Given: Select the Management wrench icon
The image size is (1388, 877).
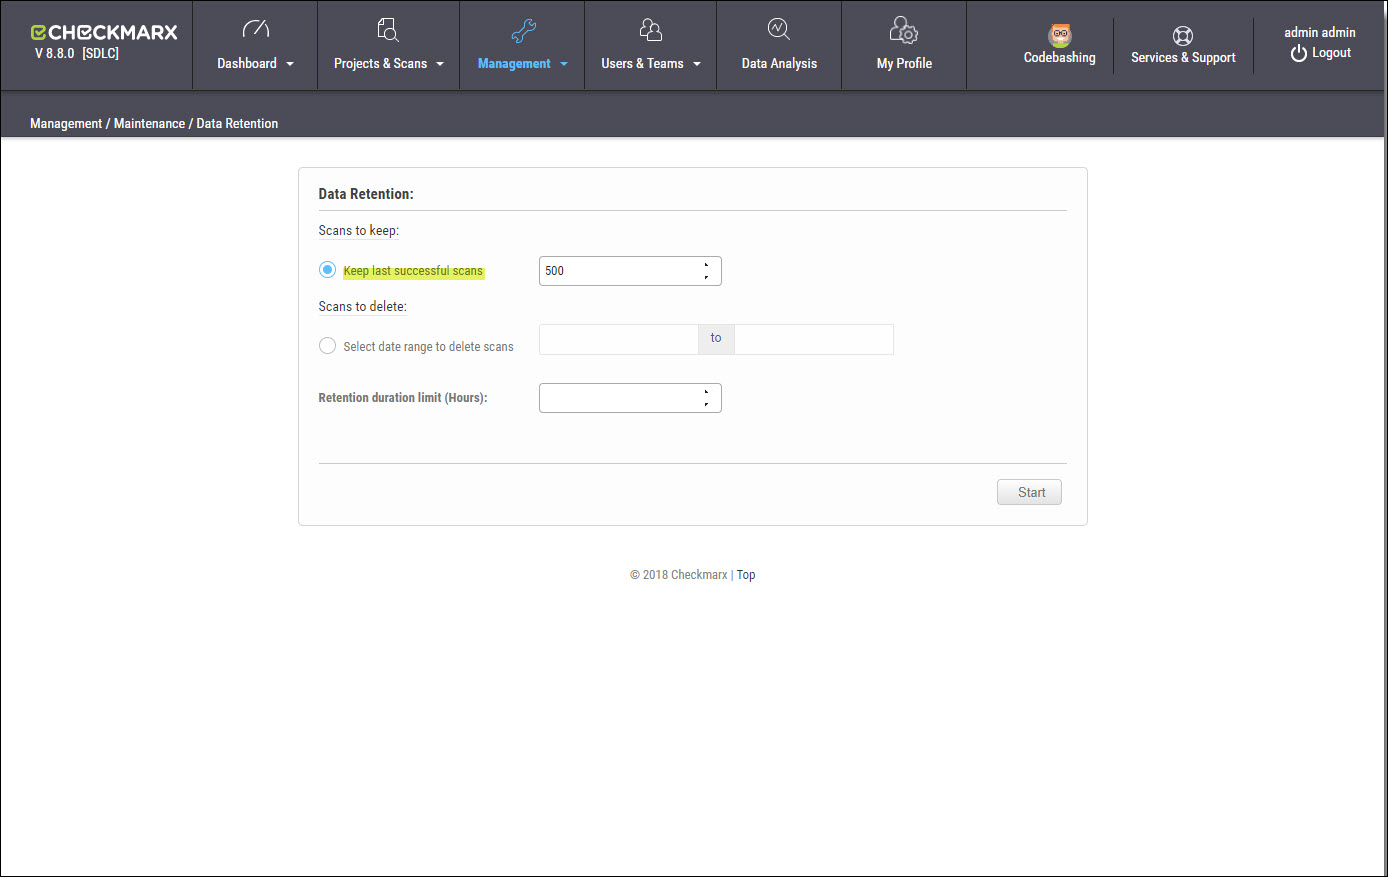Looking at the screenshot, I should coord(521,29).
